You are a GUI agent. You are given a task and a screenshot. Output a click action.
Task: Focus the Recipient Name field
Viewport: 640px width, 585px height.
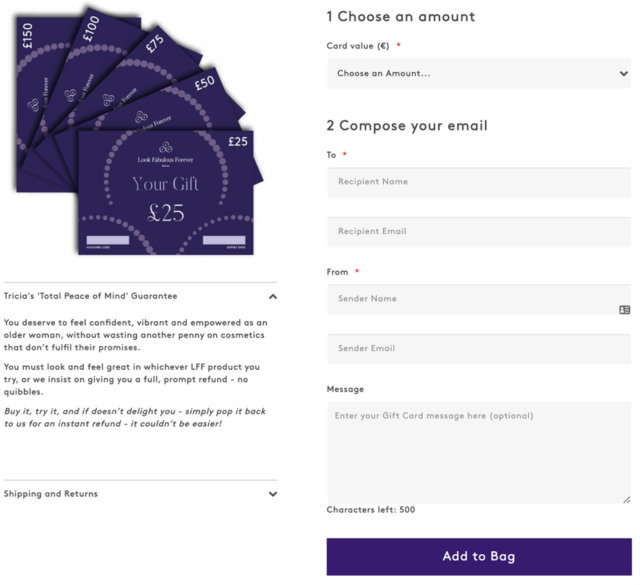coord(478,182)
